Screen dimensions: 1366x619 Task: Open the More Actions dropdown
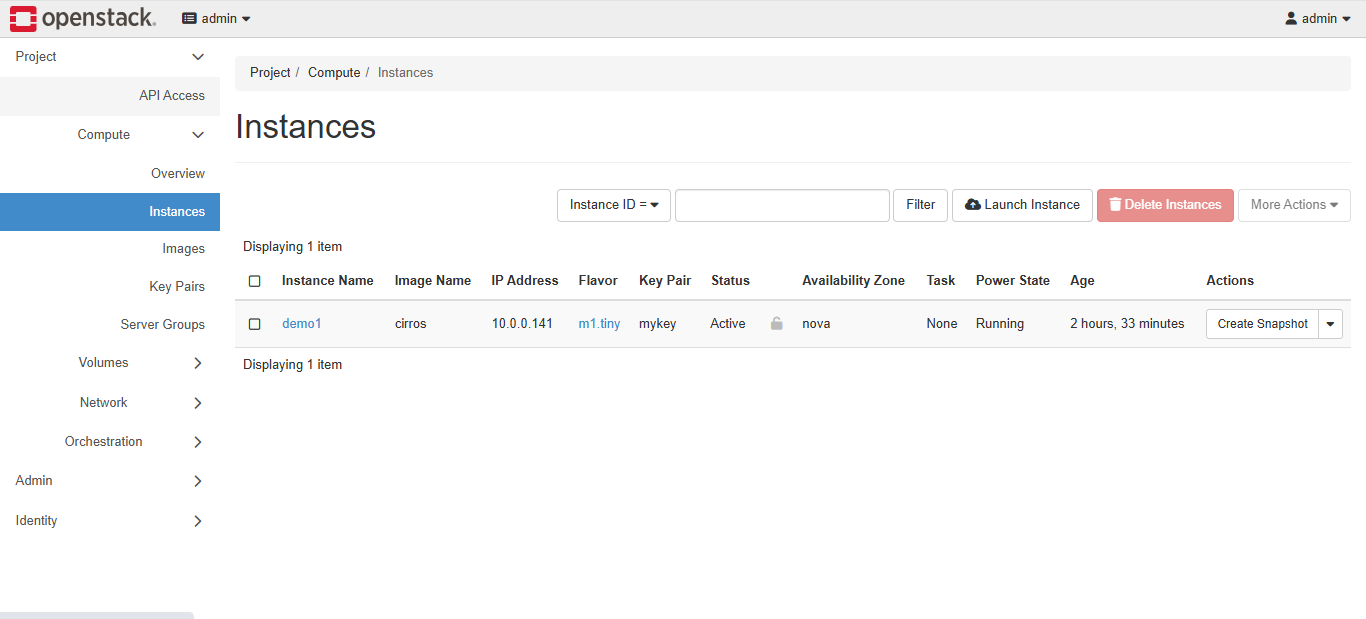pos(1294,205)
